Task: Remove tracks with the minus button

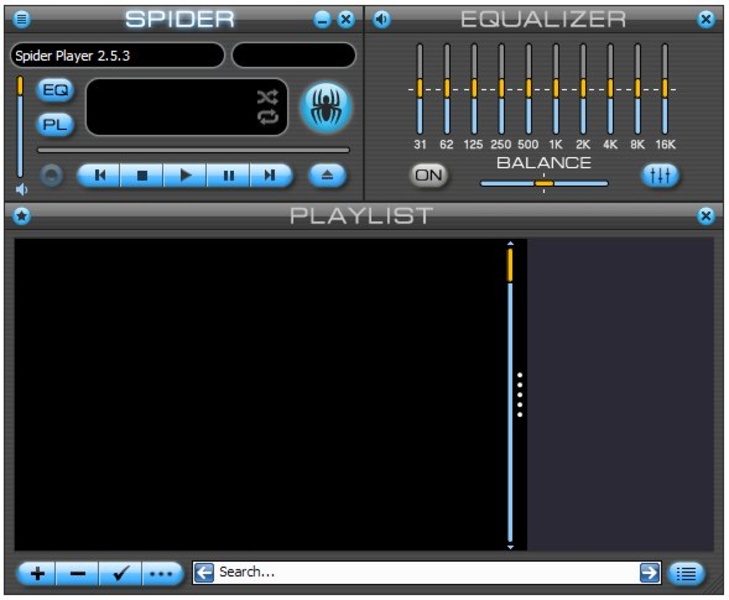Action: coord(77,574)
